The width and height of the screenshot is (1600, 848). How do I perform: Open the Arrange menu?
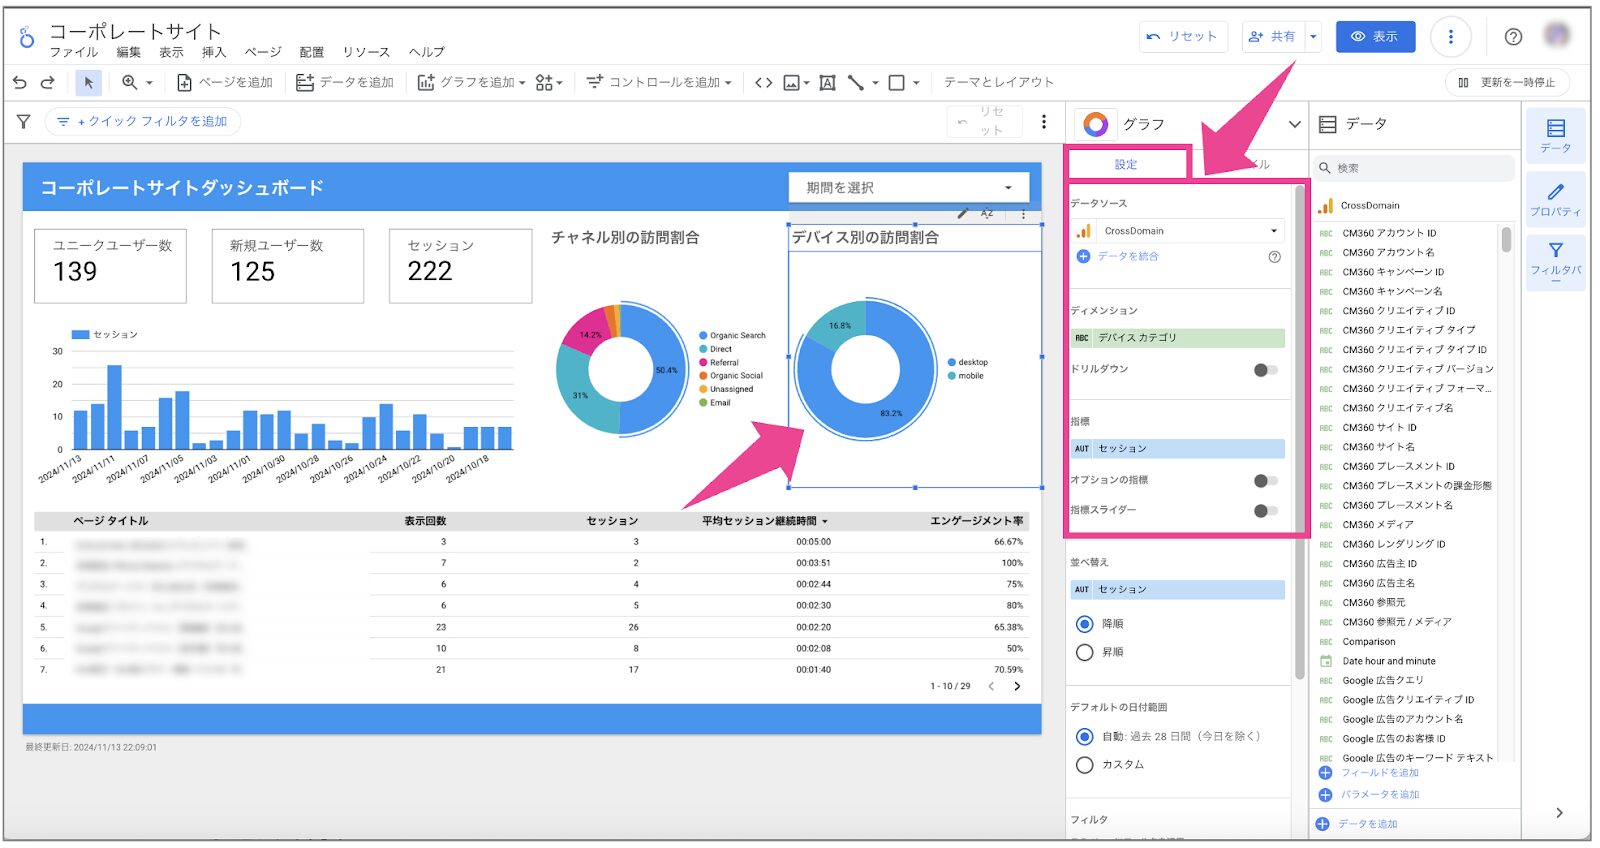(311, 52)
